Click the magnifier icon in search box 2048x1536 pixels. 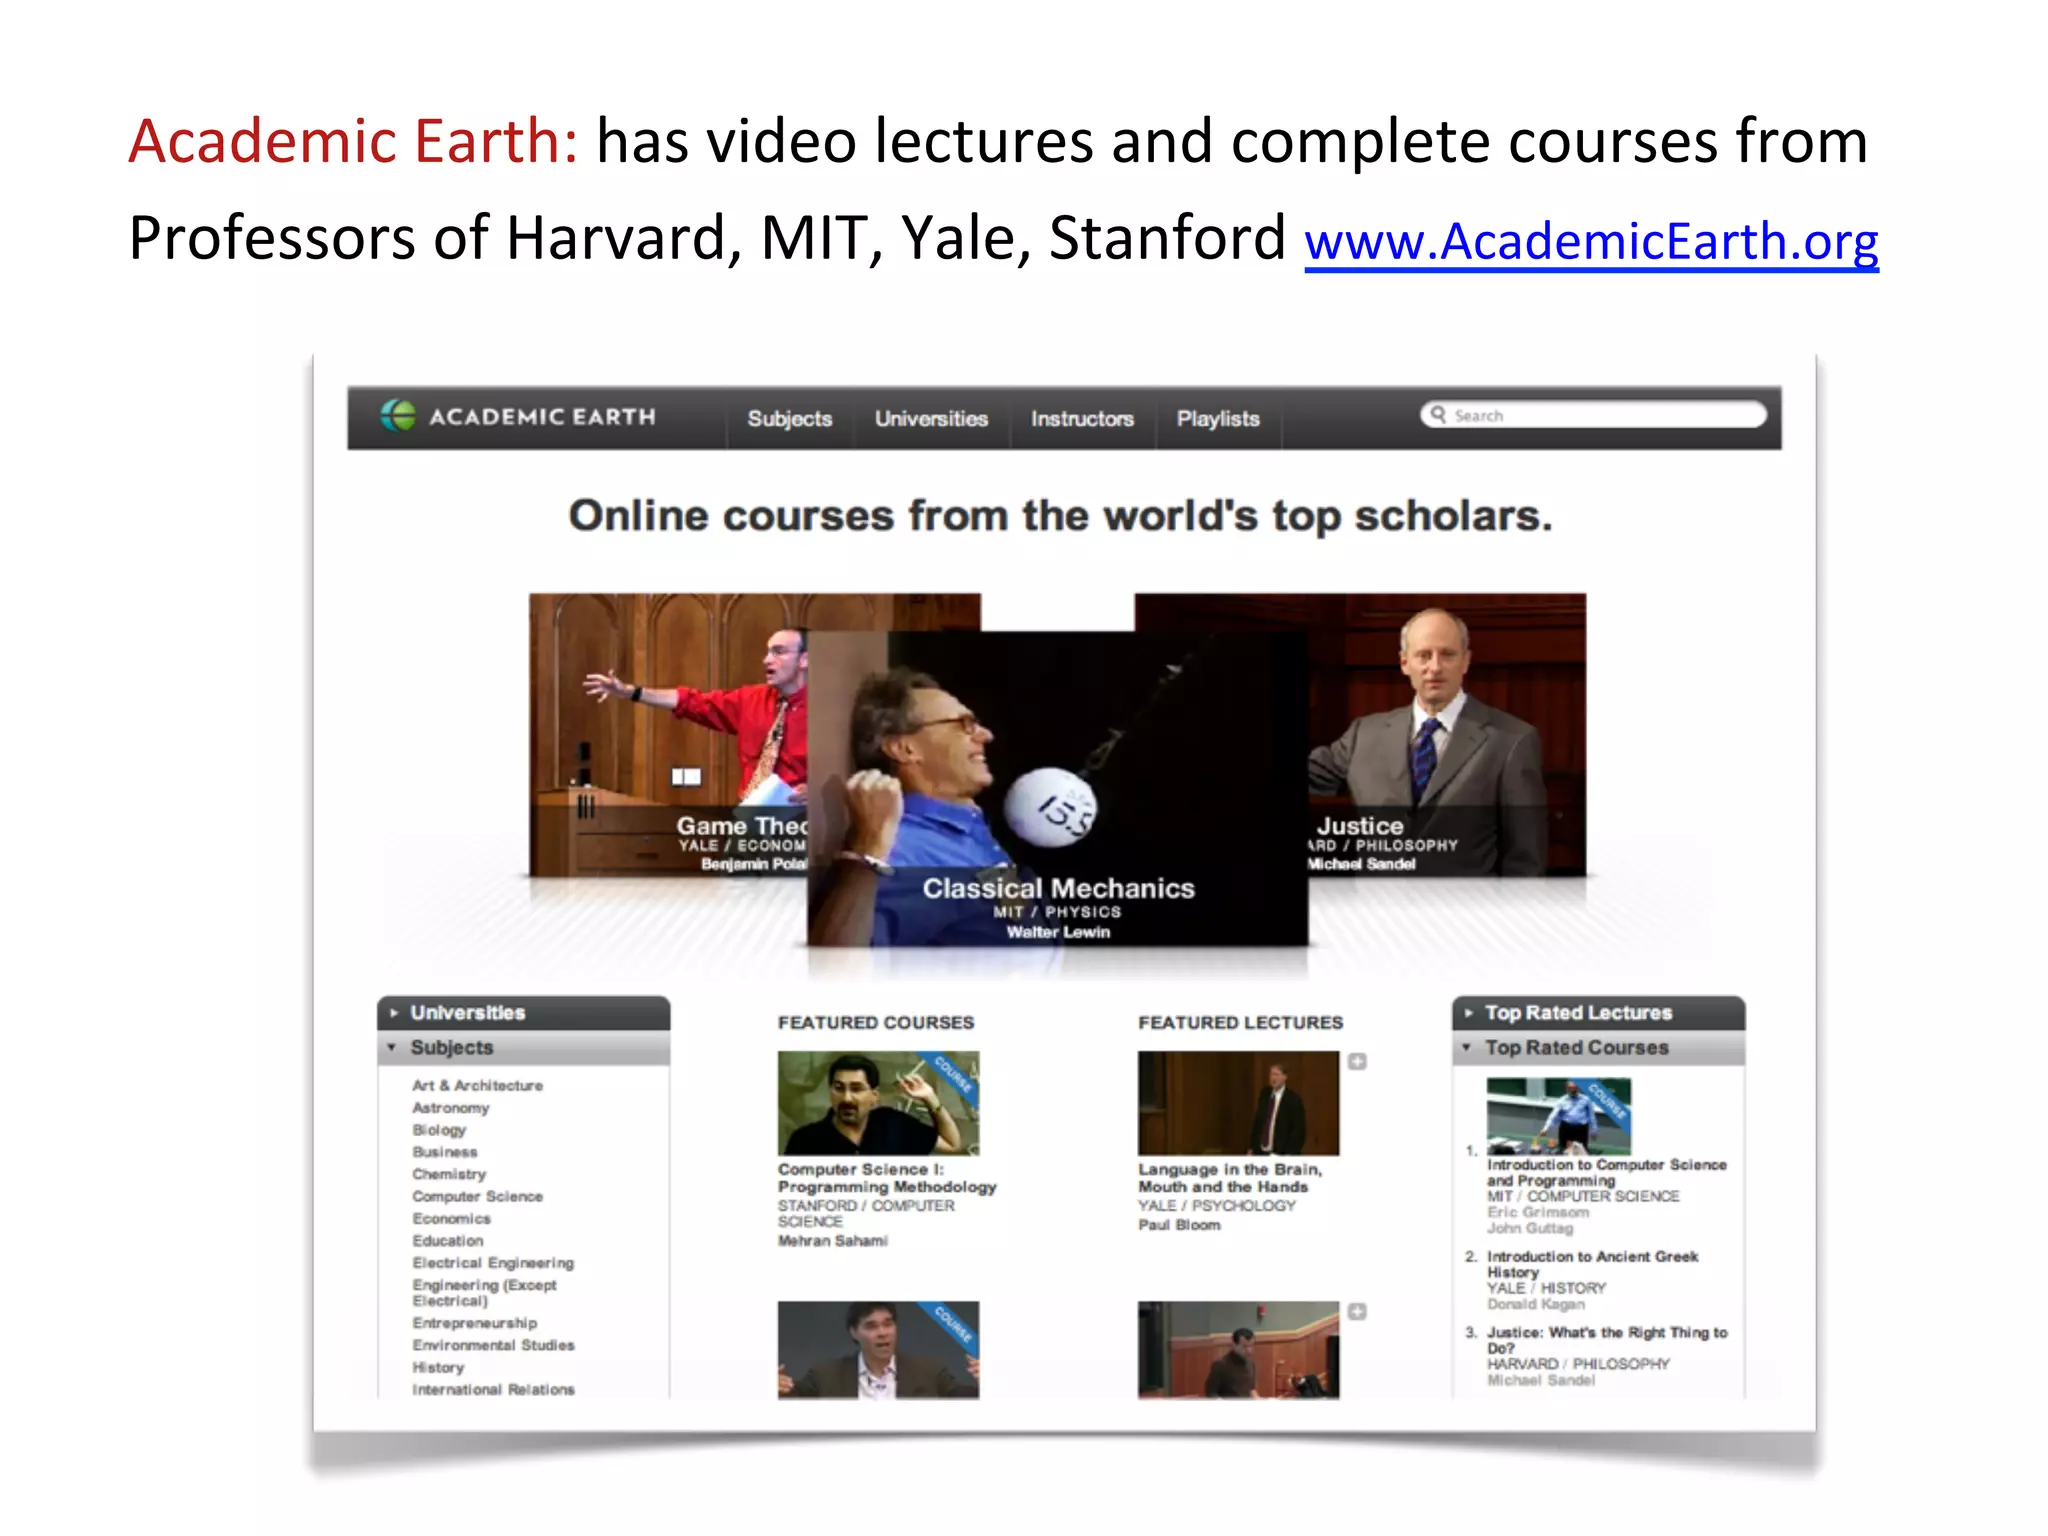1438,414
